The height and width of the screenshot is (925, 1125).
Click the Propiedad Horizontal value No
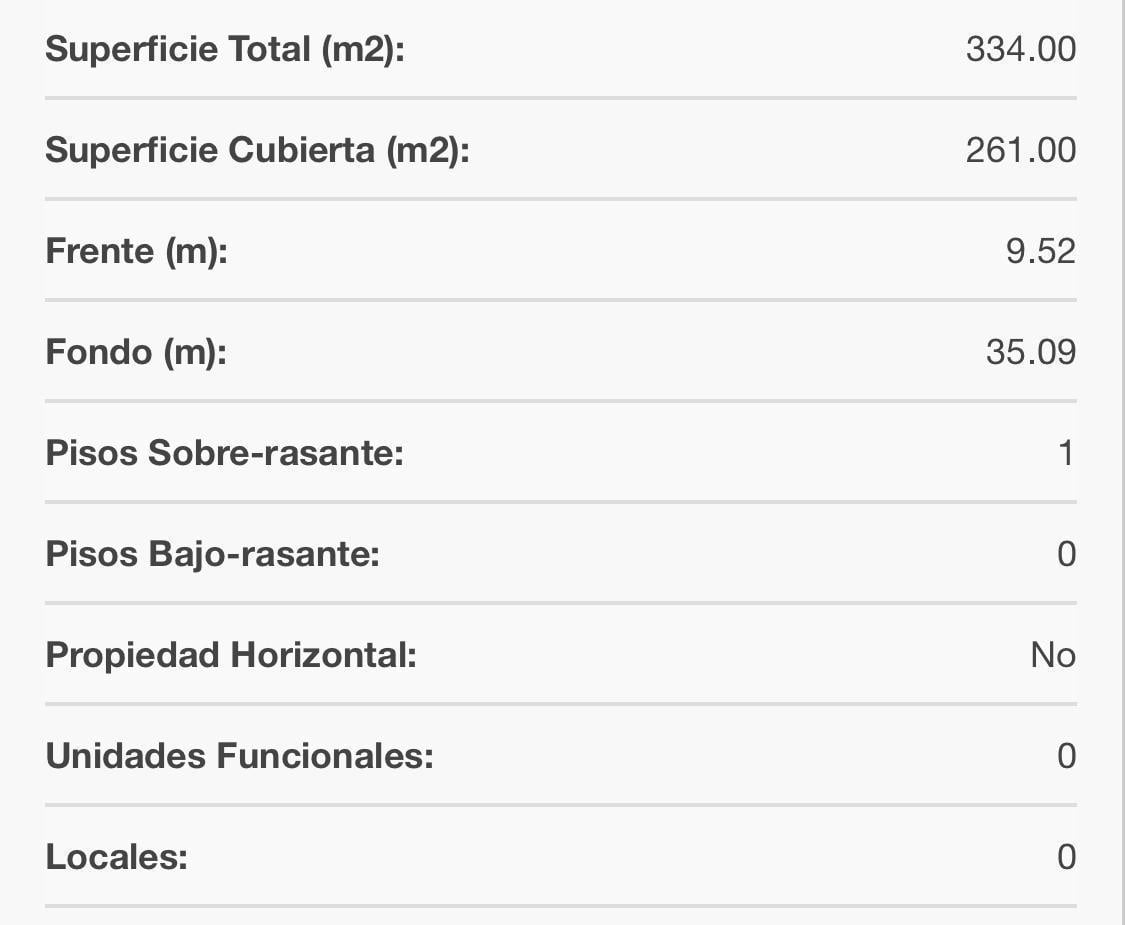[x=1053, y=655]
